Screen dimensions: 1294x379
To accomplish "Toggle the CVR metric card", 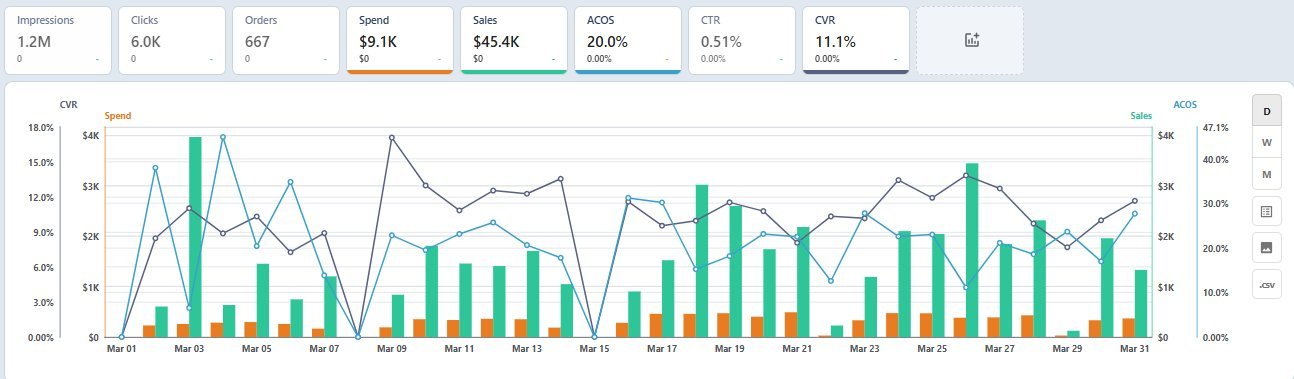I will 856,40.
